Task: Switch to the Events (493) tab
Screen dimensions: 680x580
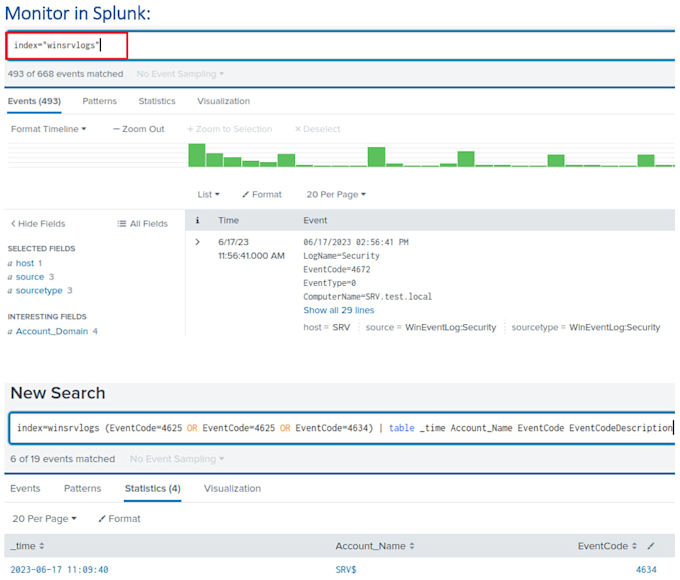Action: click(34, 101)
